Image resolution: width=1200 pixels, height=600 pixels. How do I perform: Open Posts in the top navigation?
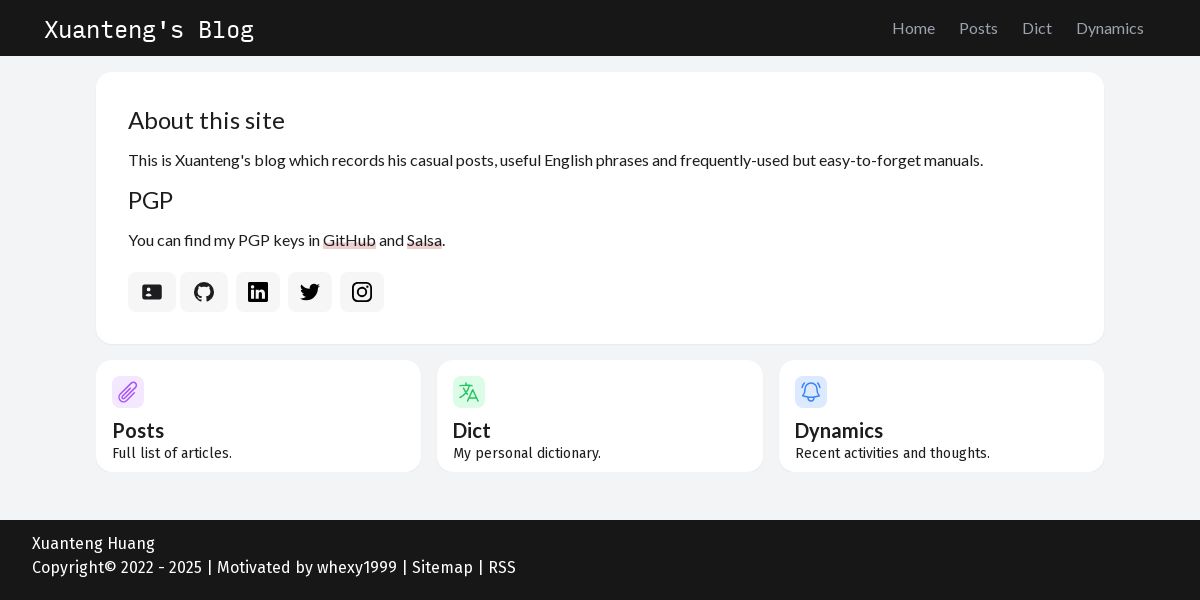click(978, 28)
